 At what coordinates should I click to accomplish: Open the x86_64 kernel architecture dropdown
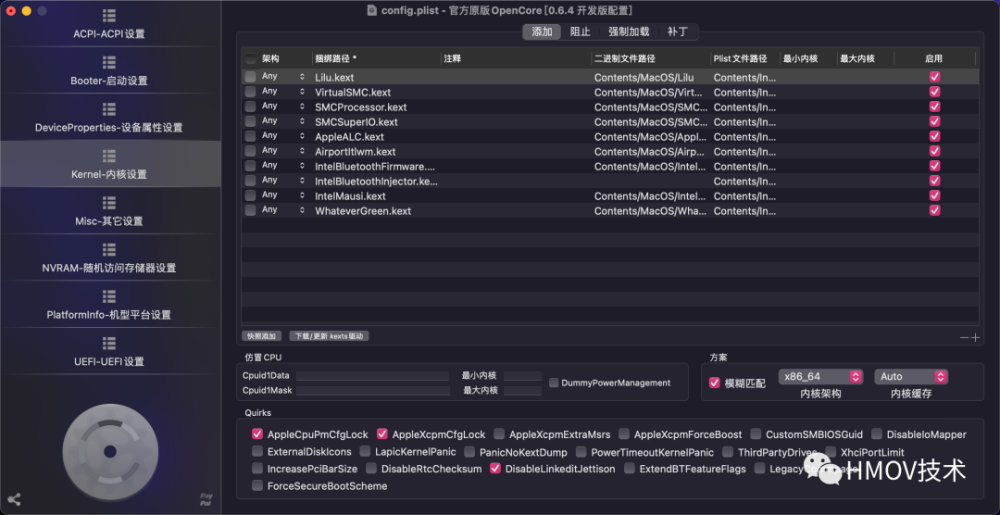pyautogui.click(x=821, y=377)
